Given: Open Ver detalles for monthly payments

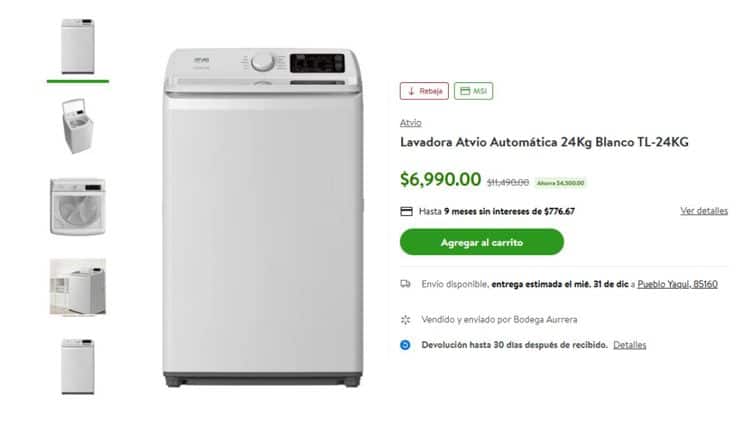Looking at the screenshot, I should coord(704,211).
